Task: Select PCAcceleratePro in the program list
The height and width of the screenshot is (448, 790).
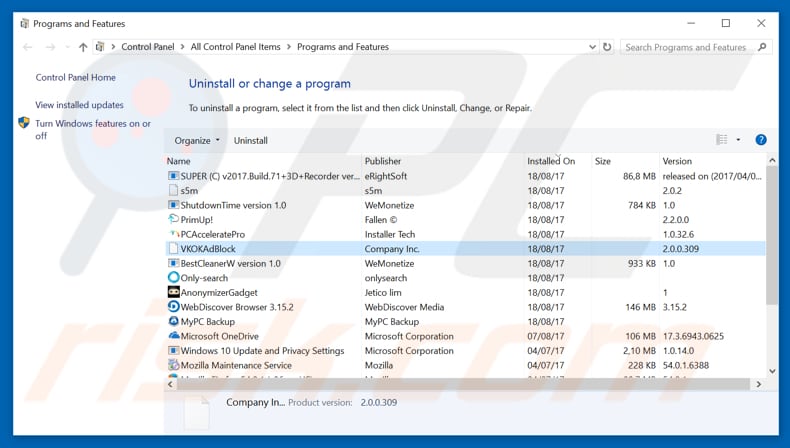Action: (213, 234)
